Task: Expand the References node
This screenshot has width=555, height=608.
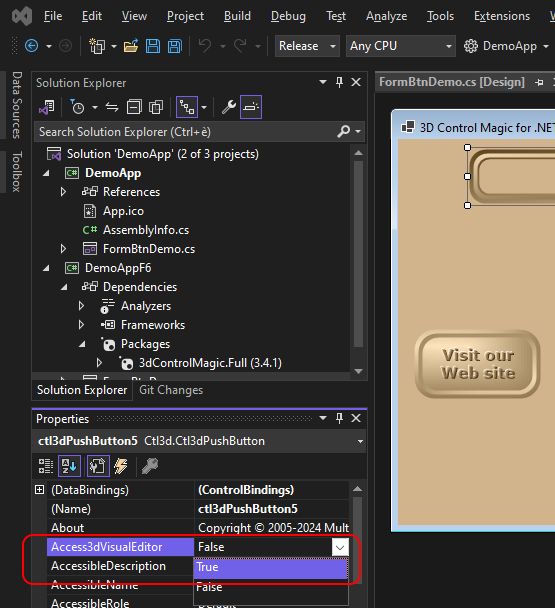Action: [x=63, y=192]
